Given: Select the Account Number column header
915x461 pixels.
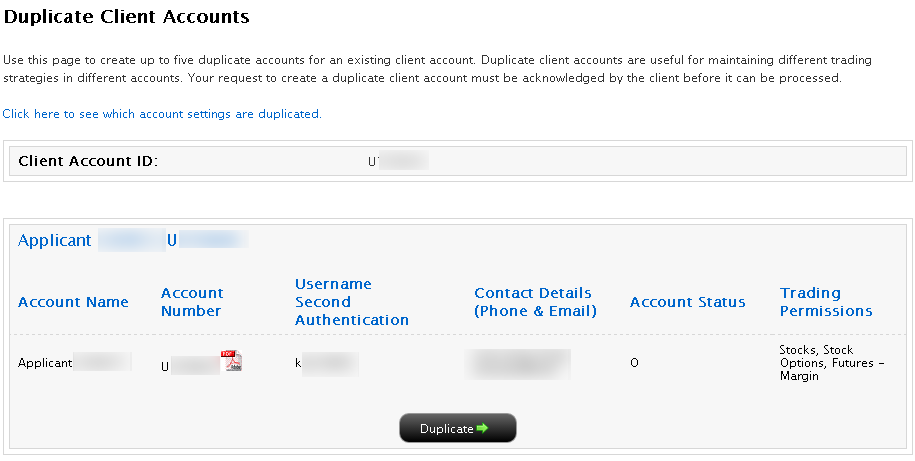Looking at the screenshot, I should pos(192,302).
